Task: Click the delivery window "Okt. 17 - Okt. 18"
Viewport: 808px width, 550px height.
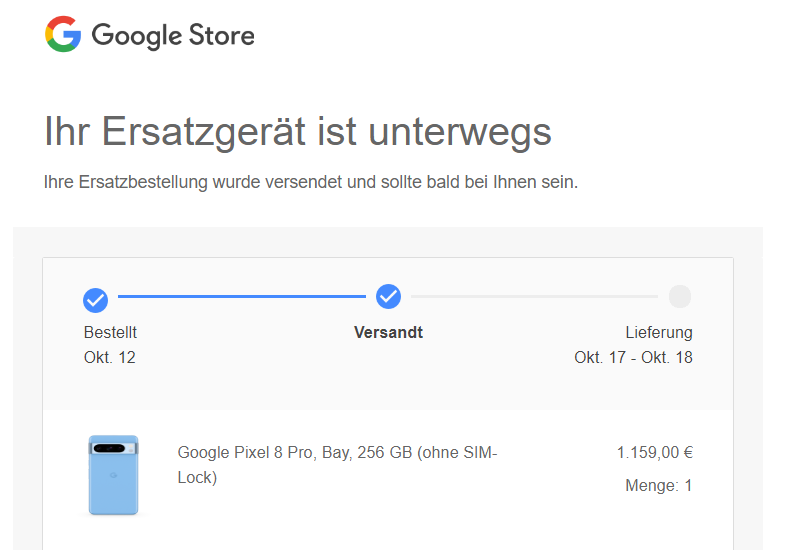Action: click(633, 357)
